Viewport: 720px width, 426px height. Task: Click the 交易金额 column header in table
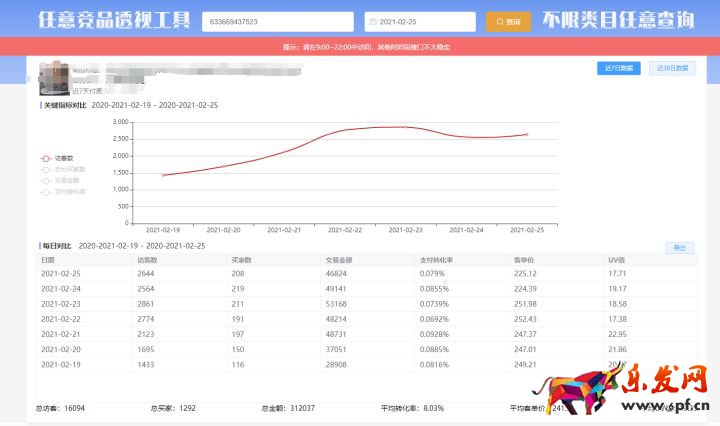338,260
